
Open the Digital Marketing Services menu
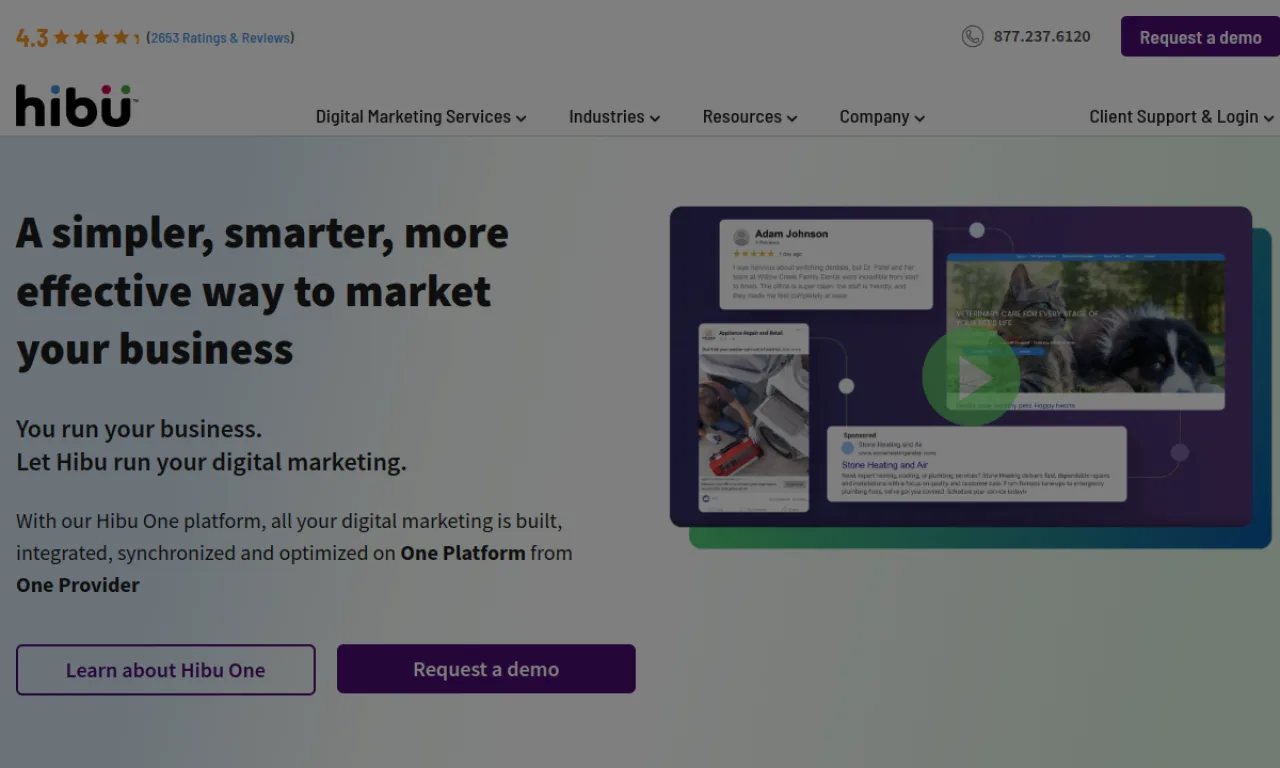point(421,117)
